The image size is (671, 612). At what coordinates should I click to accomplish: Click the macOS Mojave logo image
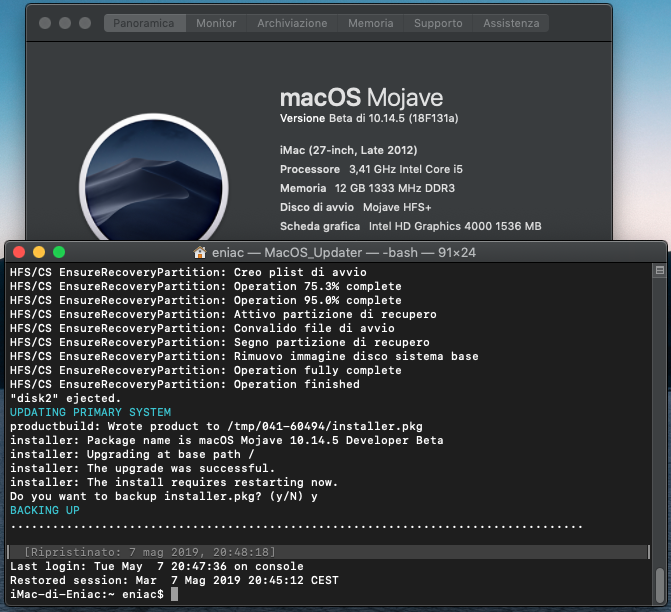[x=154, y=178]
